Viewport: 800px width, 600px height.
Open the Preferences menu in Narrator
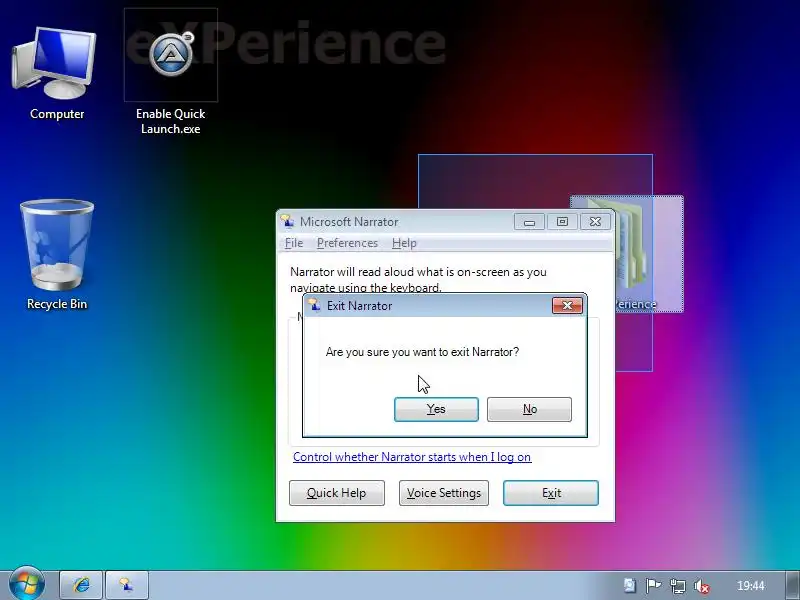347,243
